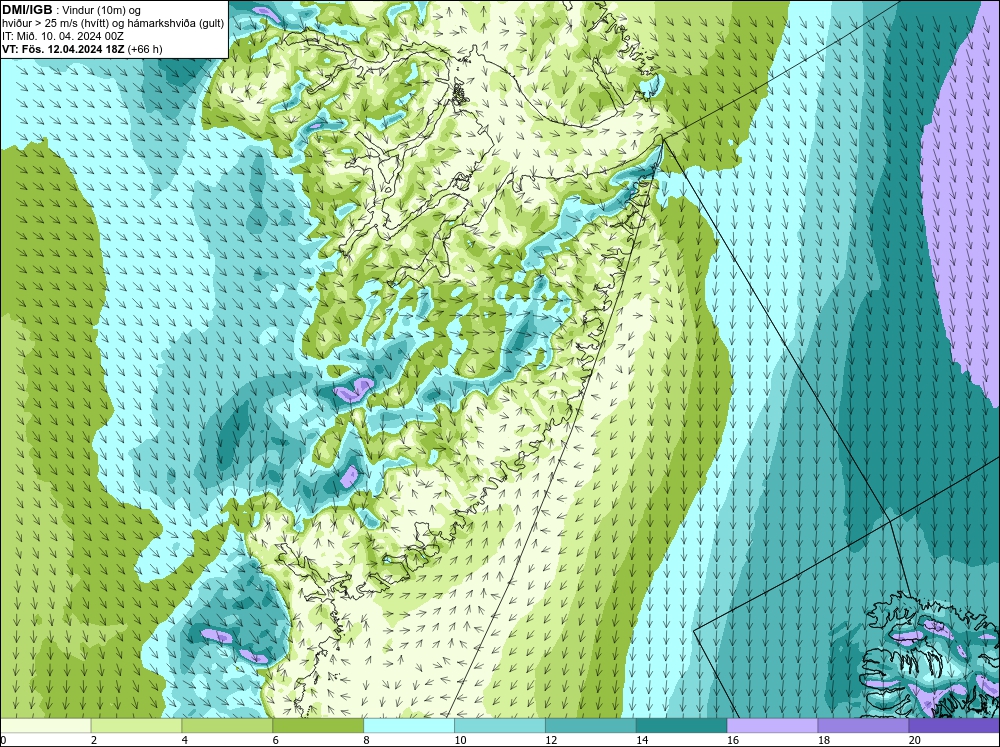Click the scale label '0'
Viewport: 1000px width, 747px height.
(x=3, y=740)
